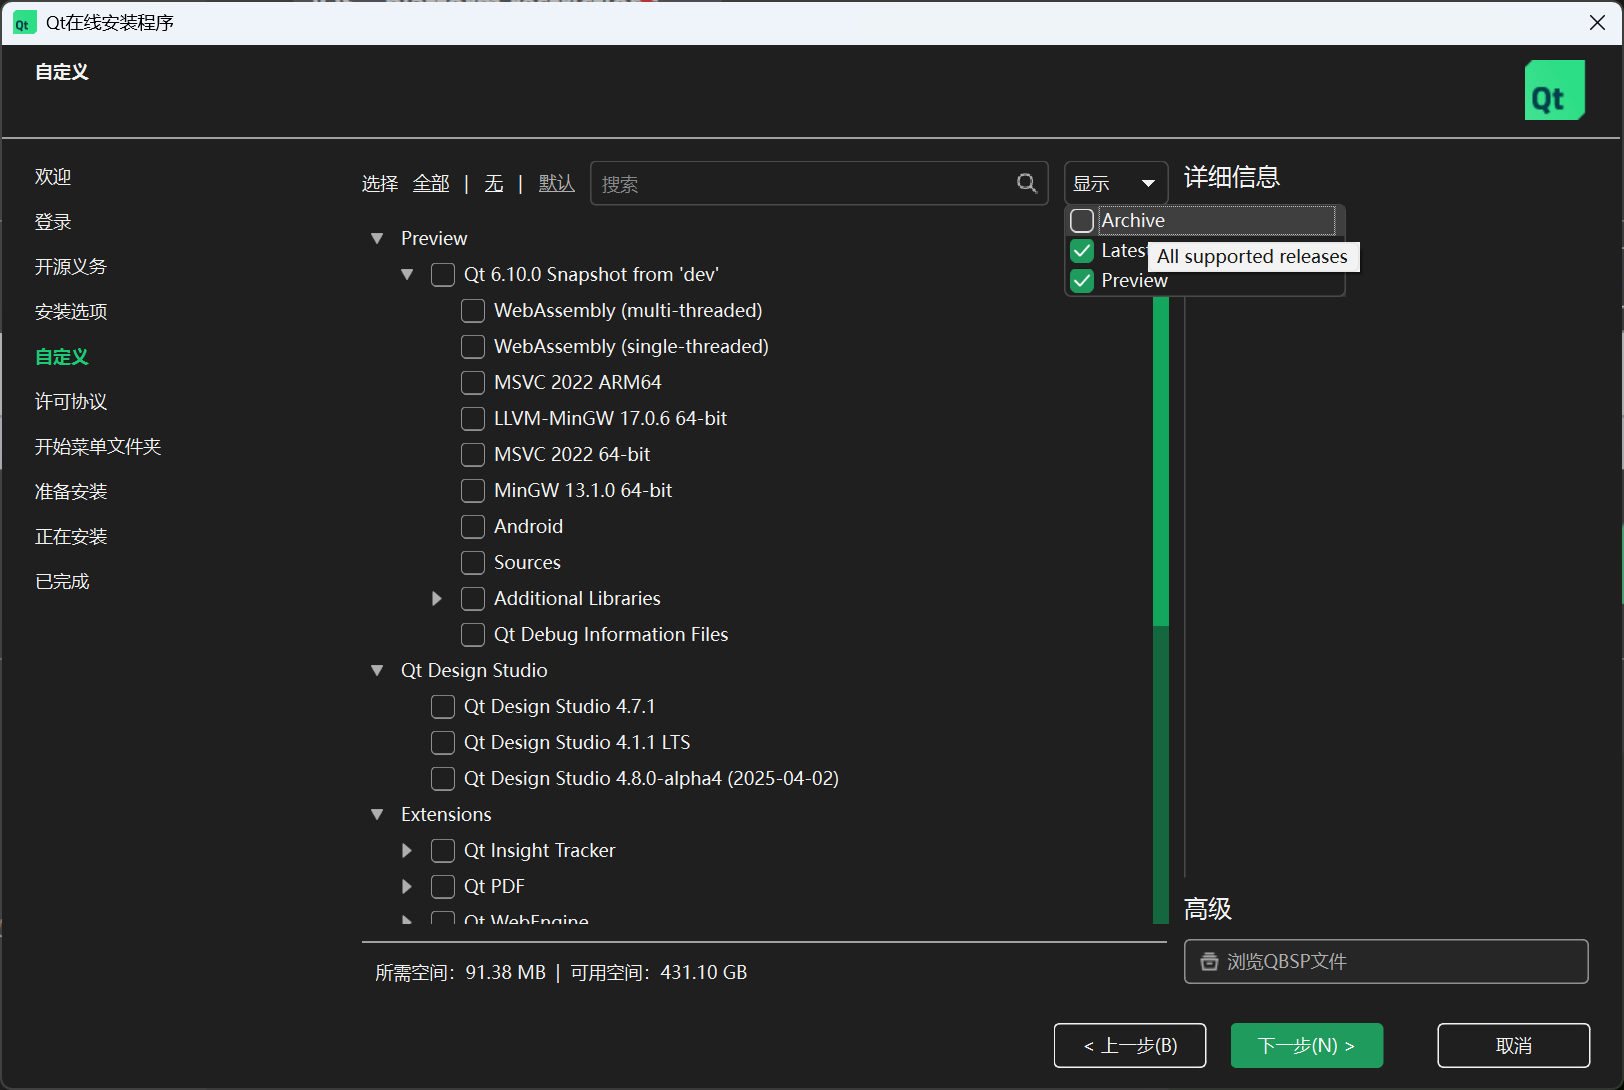This screenshot has height=1090, width=1624.
Task: Click the component tree vertical scrollbar
Action: point(1161,610)
